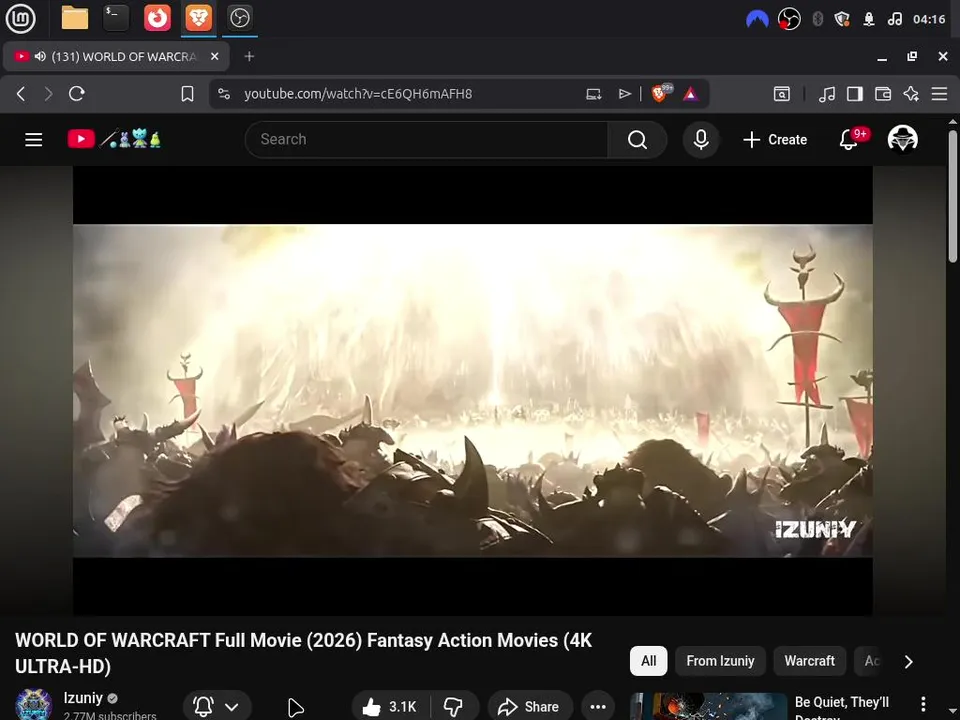Go to YouTube home via logo
The image size is (960, 720).
[x=114, y=139]
